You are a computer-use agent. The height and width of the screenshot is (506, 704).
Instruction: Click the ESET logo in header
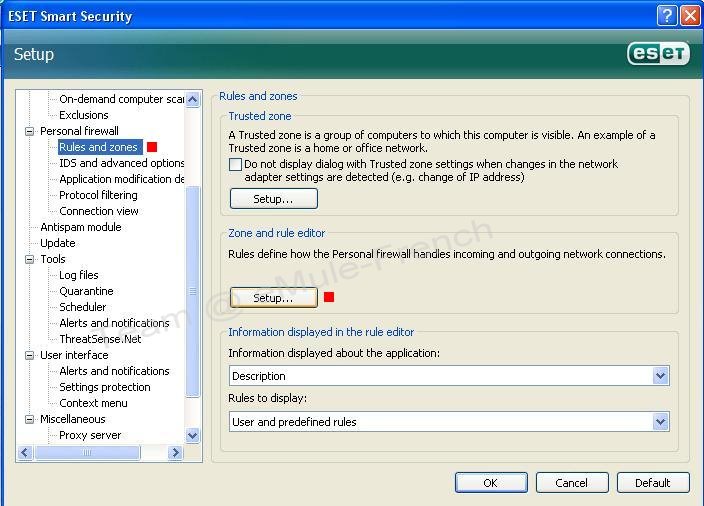[x=658, y=53]
